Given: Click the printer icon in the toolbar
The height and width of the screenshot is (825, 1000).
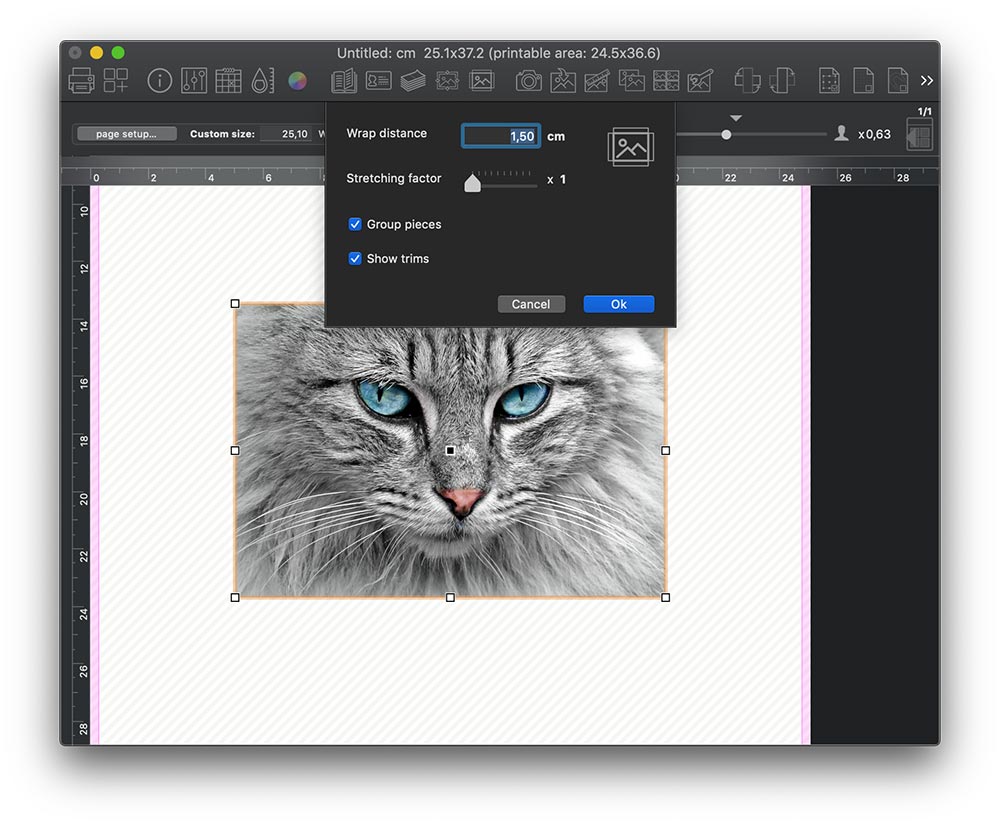Looking at the screenshot, I should (x=81, y=81).
